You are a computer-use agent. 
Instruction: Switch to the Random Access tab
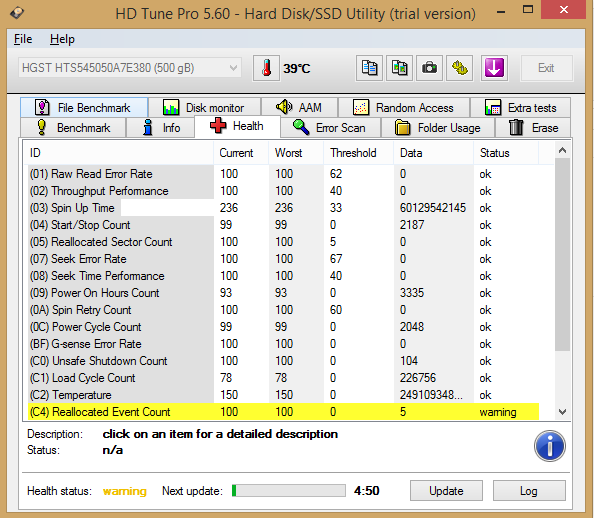tap(404, 108)
